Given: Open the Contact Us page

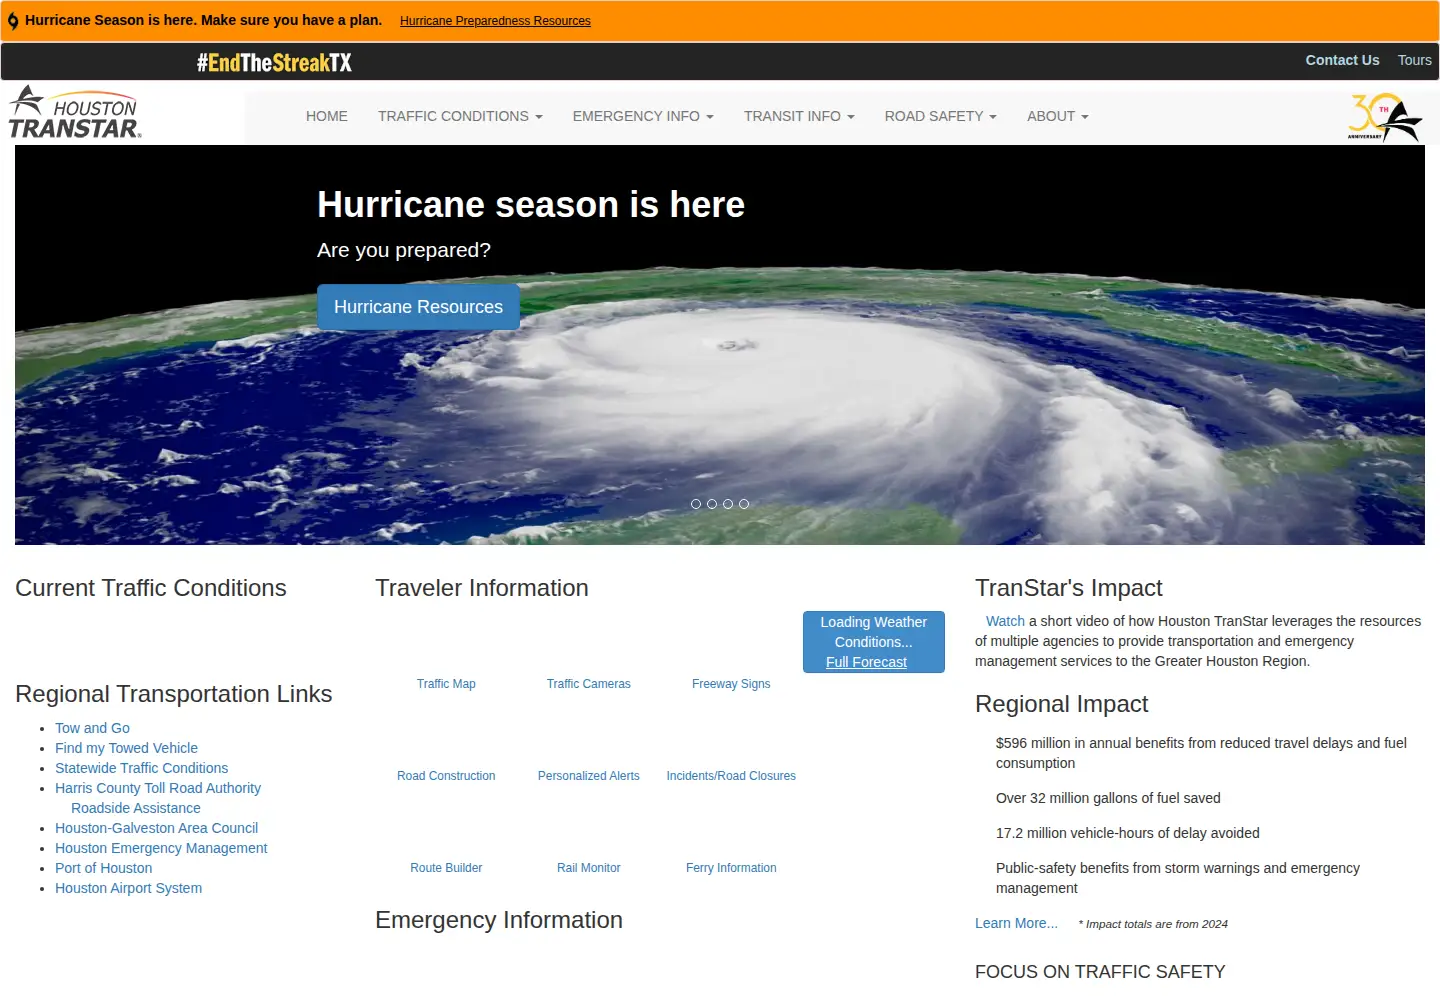Looking at the screenshot, I should click(1342, 60).
